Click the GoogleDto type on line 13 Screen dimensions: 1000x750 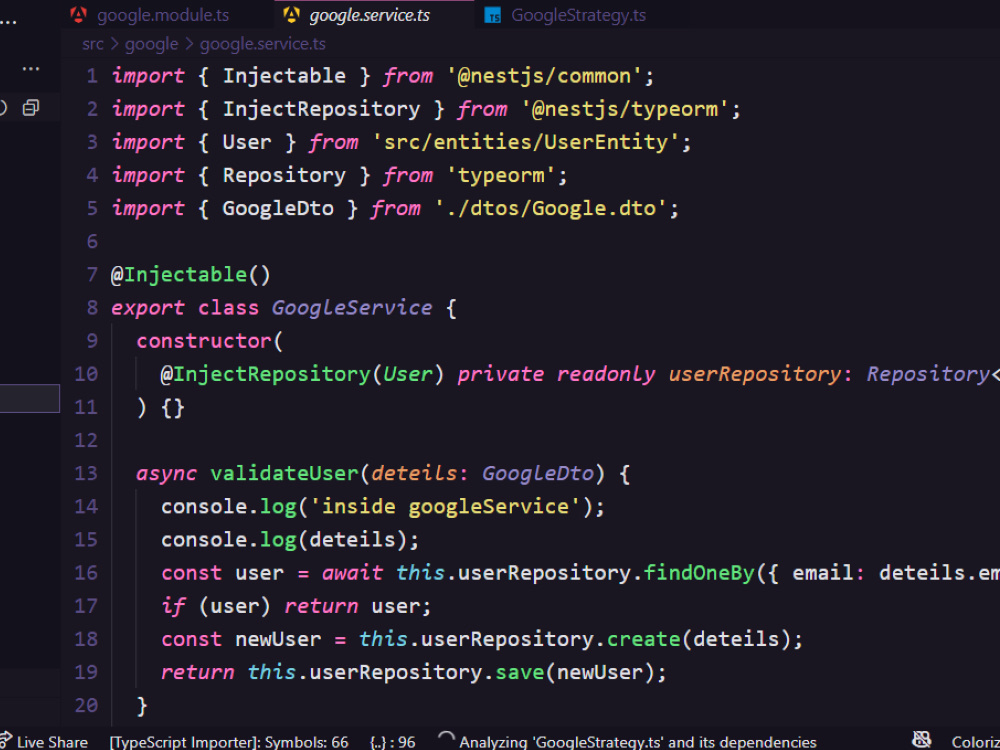[x=538, y=474]
